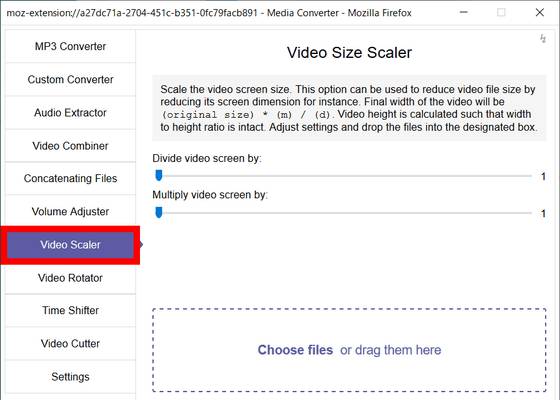Click the Multiply video screen slider handle
This screenshot has height=400, width=560.
159,212
